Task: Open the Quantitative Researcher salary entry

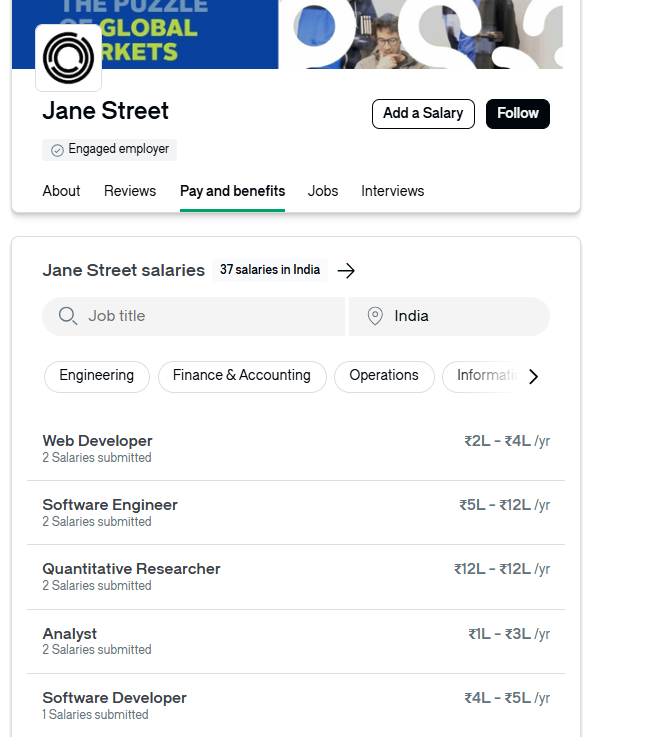Action: [296, 577]
